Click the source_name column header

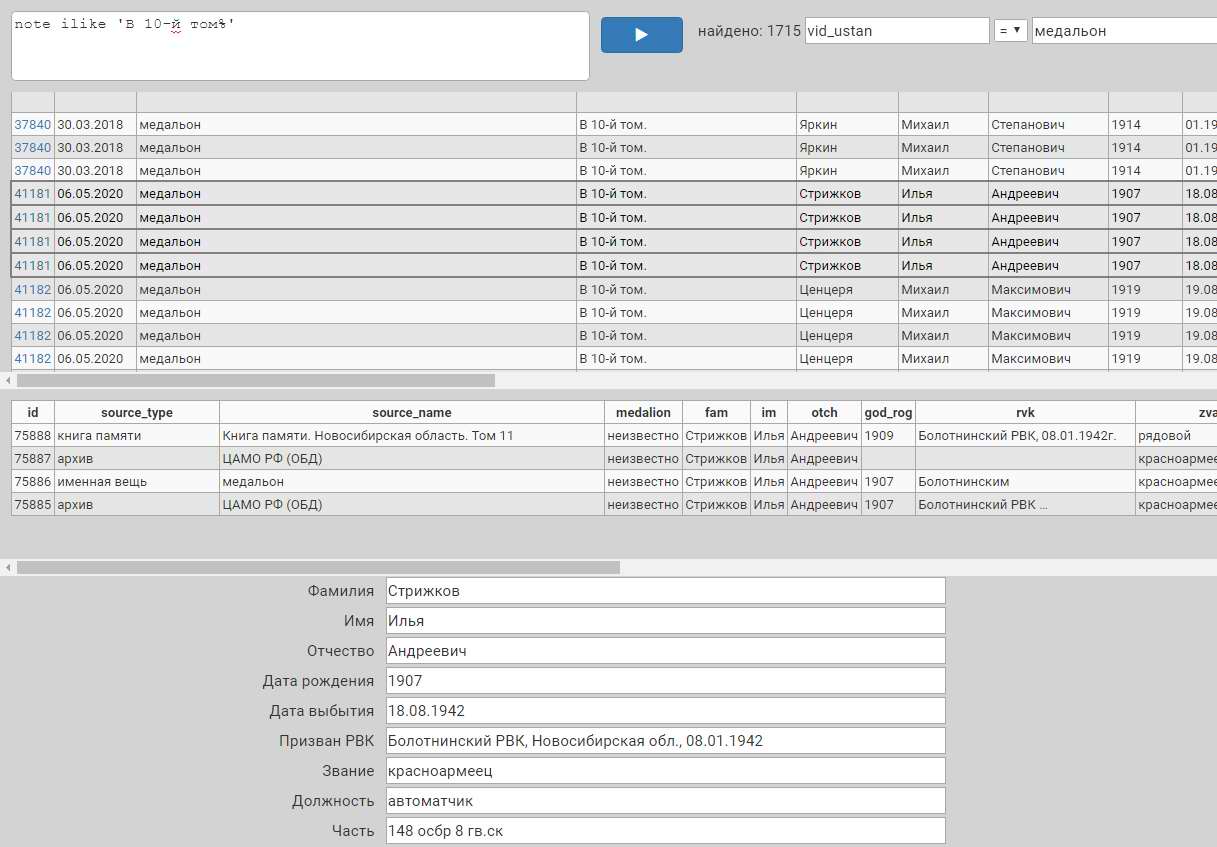pos(411,412)
